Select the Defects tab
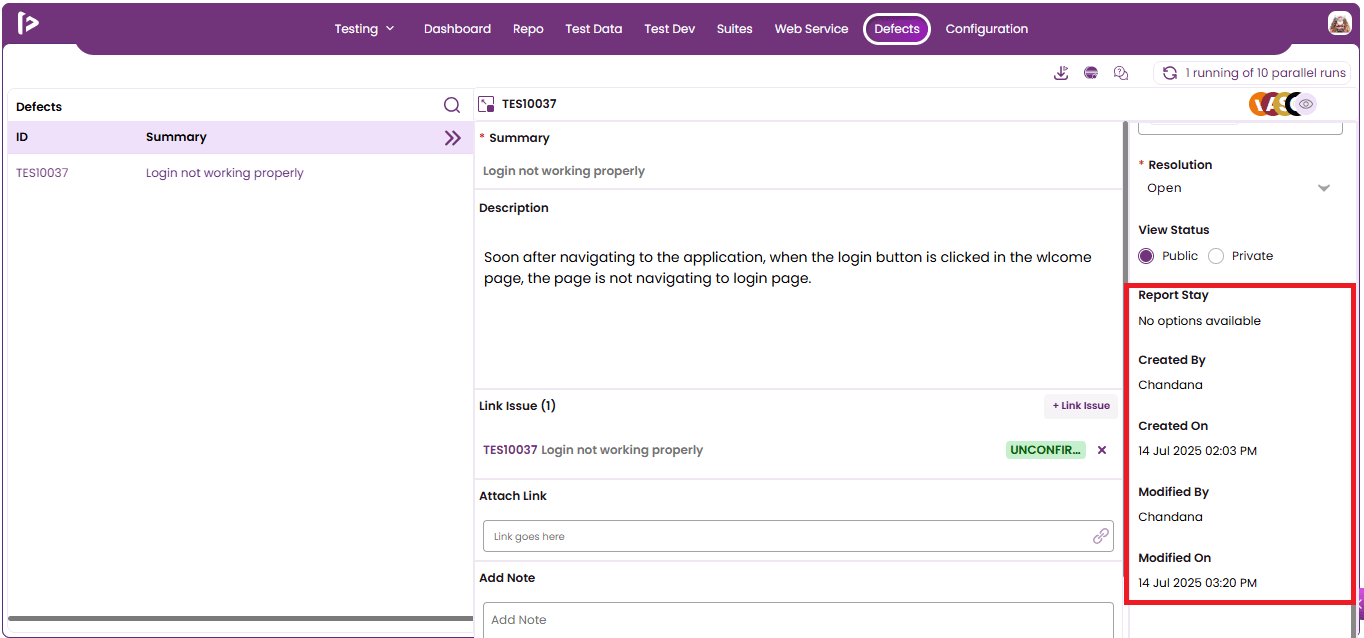The width and height of the screenshot is (1364, 638). coord(897,29)
